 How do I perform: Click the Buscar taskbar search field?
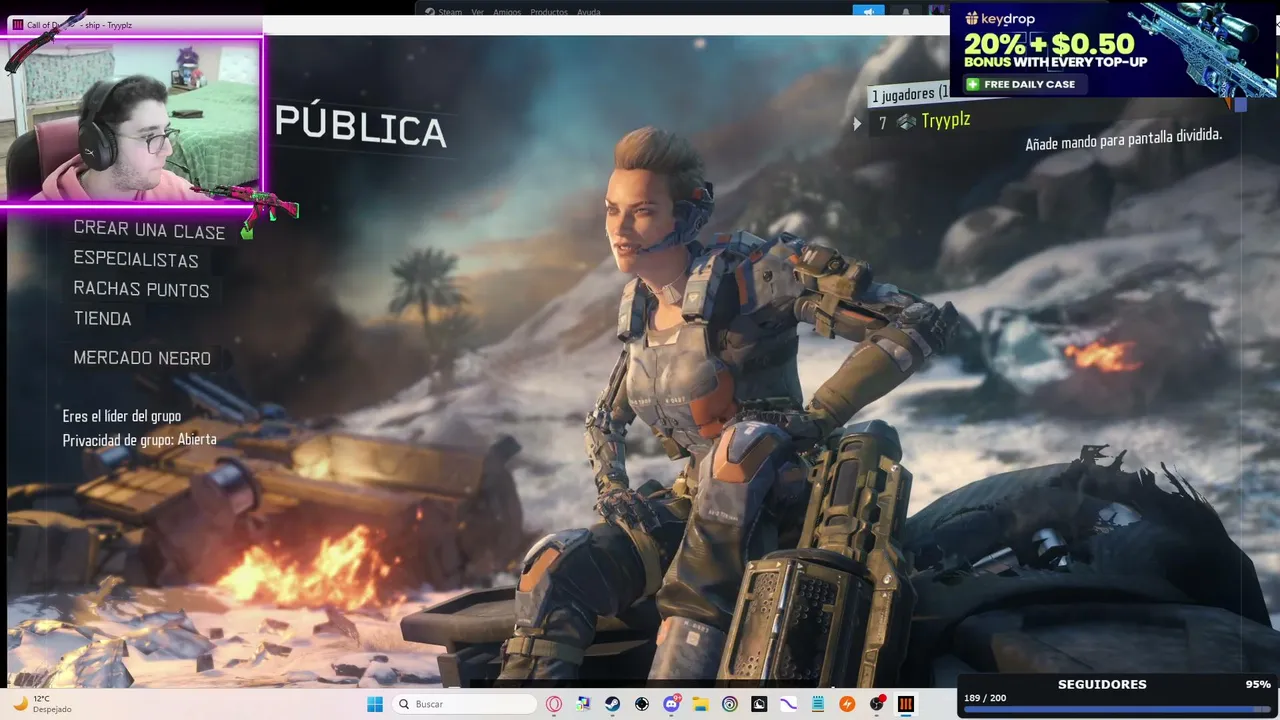(464, 704)
